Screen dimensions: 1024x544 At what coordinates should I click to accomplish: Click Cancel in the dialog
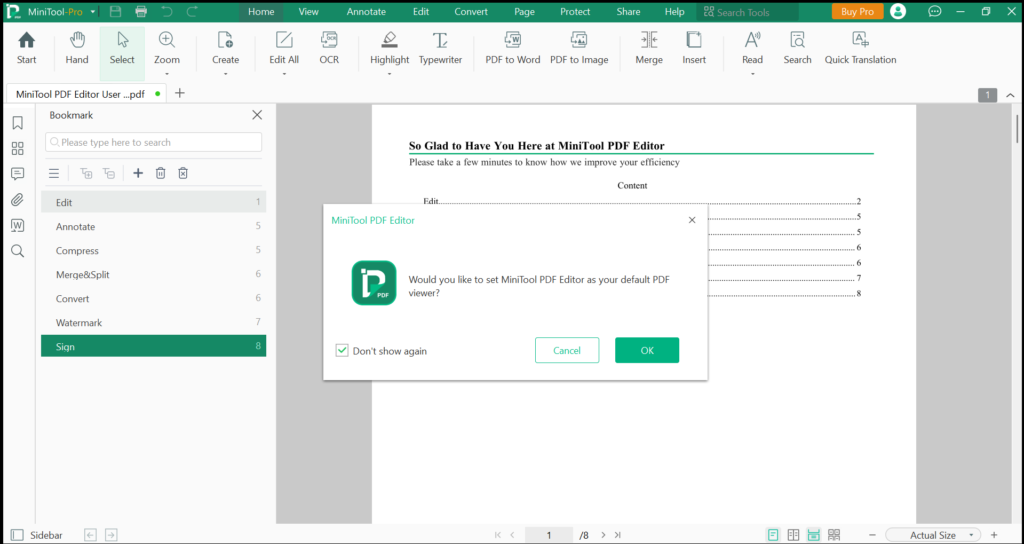tap(567, 351)
